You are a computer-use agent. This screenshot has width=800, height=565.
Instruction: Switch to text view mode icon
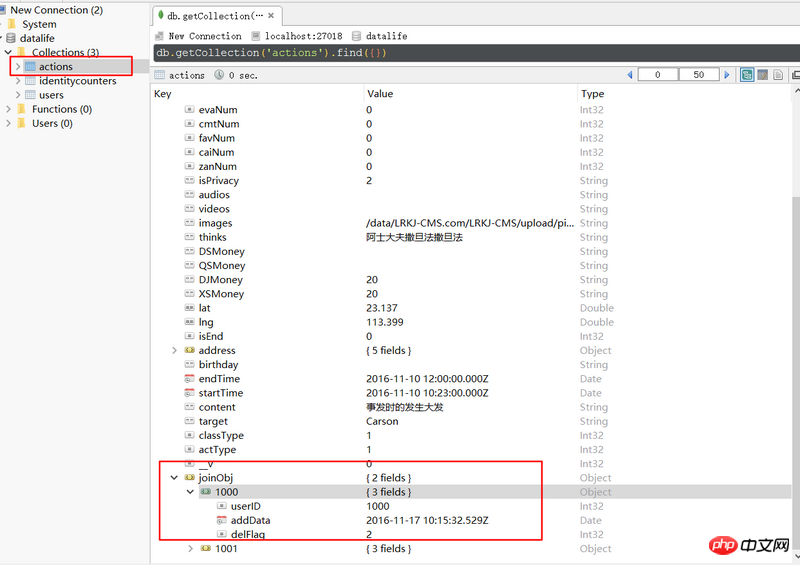click(x=778, y=75)
